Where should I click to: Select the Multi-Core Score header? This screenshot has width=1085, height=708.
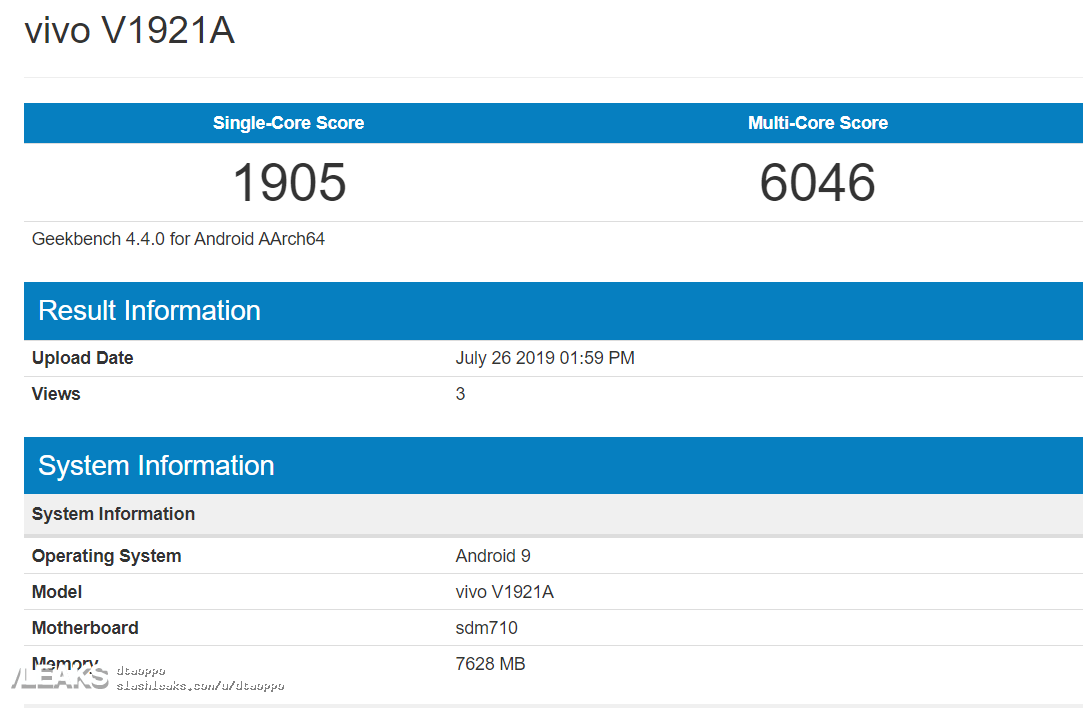[x=817, y=123]
